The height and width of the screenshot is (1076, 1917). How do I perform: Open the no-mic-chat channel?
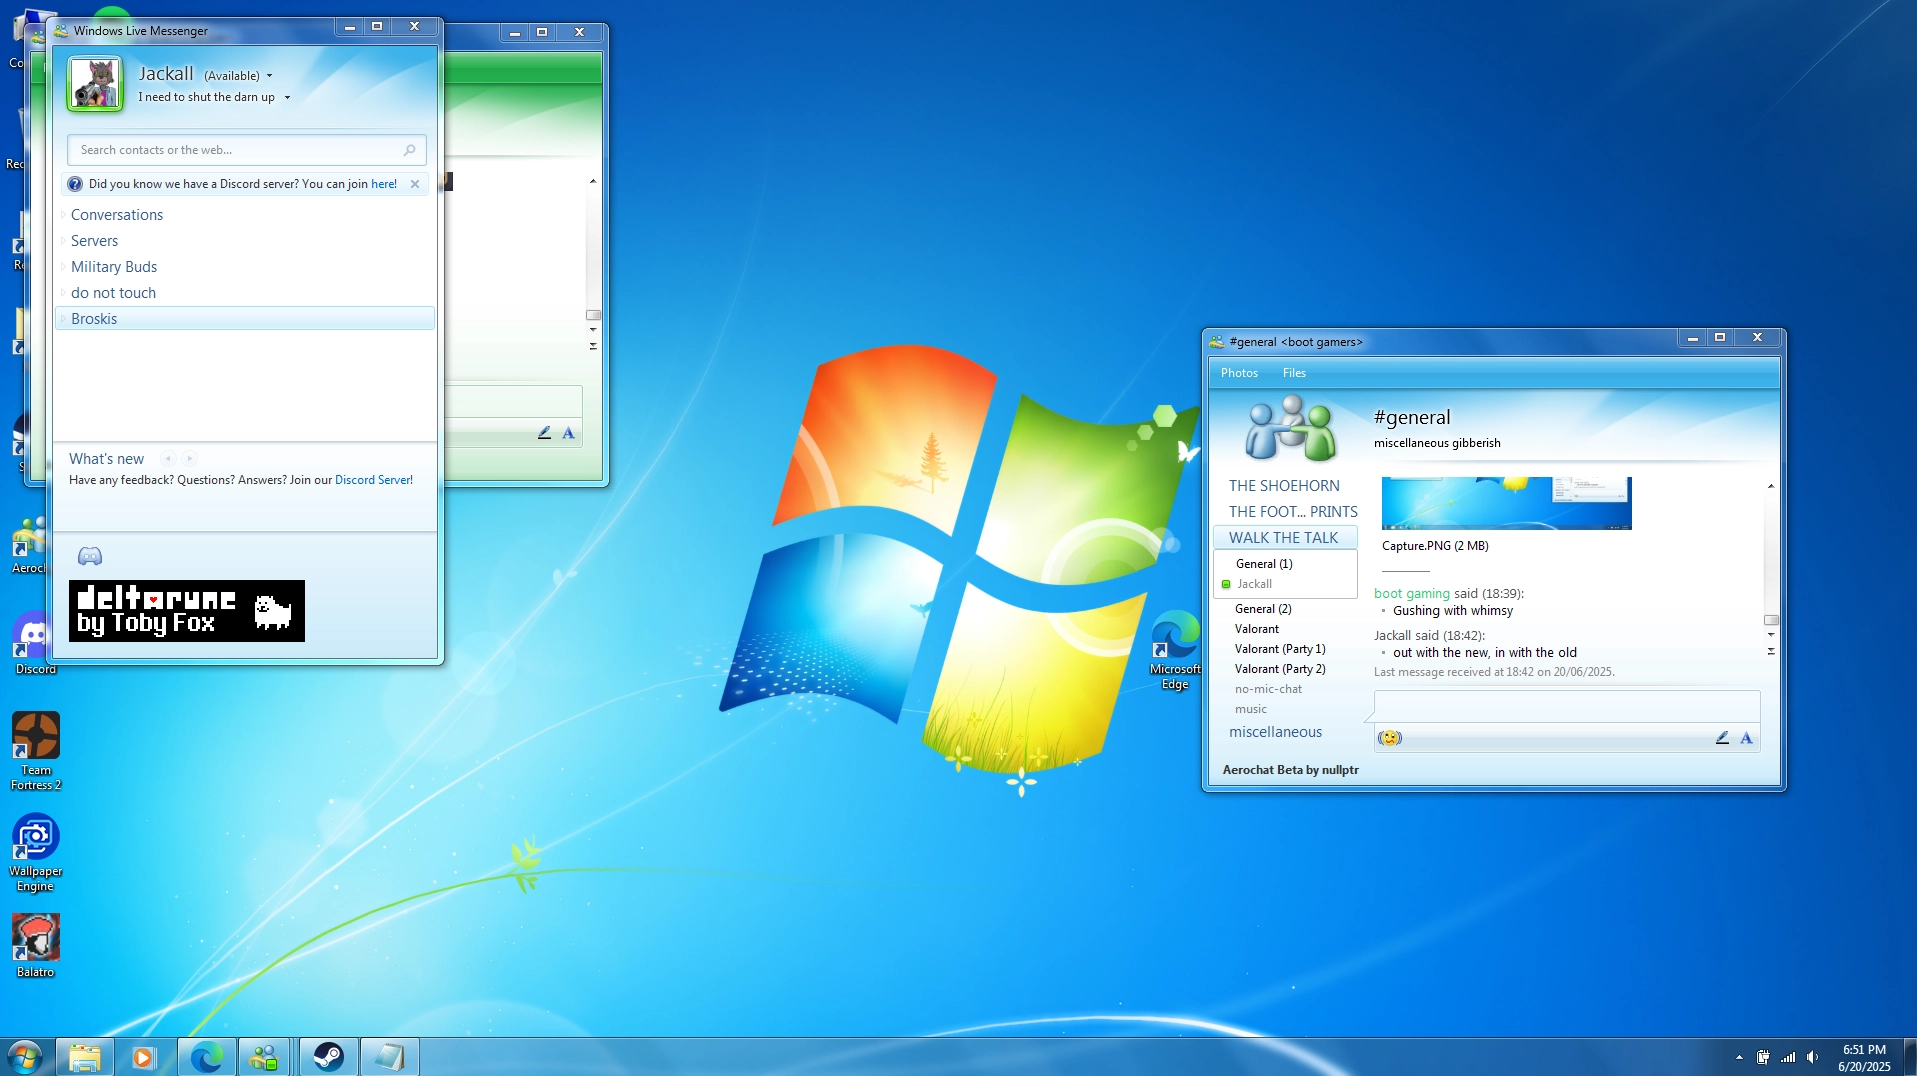click(1268, 689)
